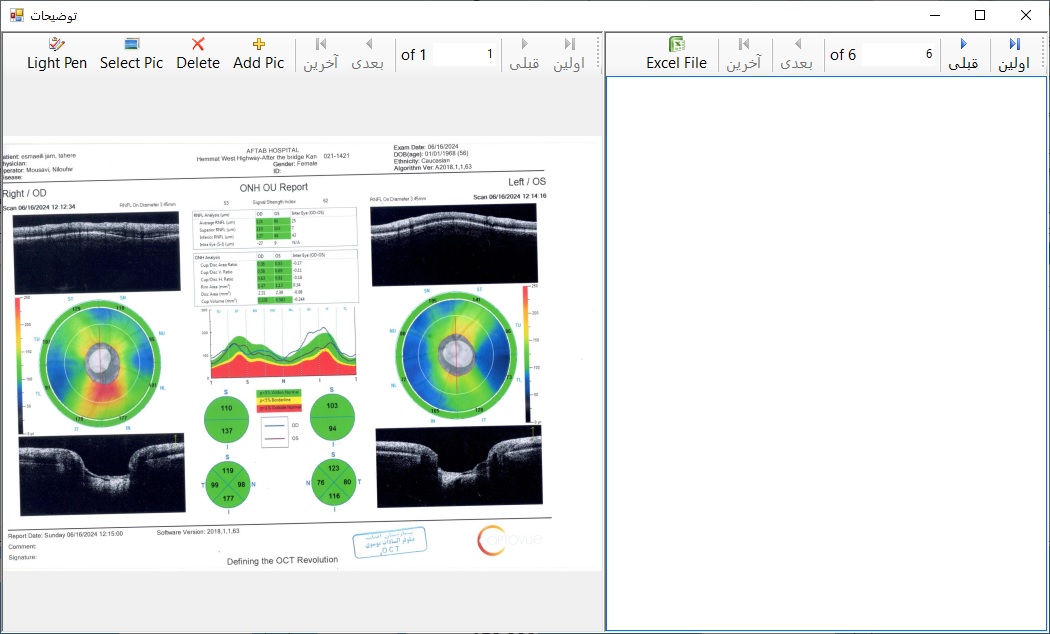Viewport: 1050px width, 634px height.
Task: Click previous (قبلی) in the picture navigator of 1
Action: tap(524, 54)
